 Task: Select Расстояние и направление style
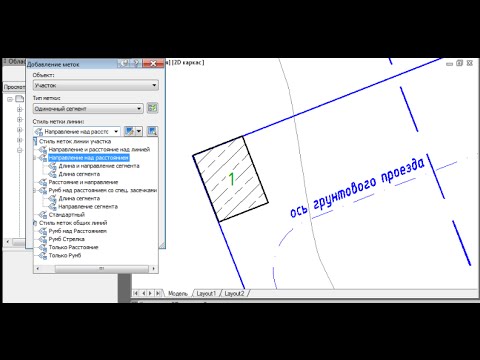pos(83,182)
